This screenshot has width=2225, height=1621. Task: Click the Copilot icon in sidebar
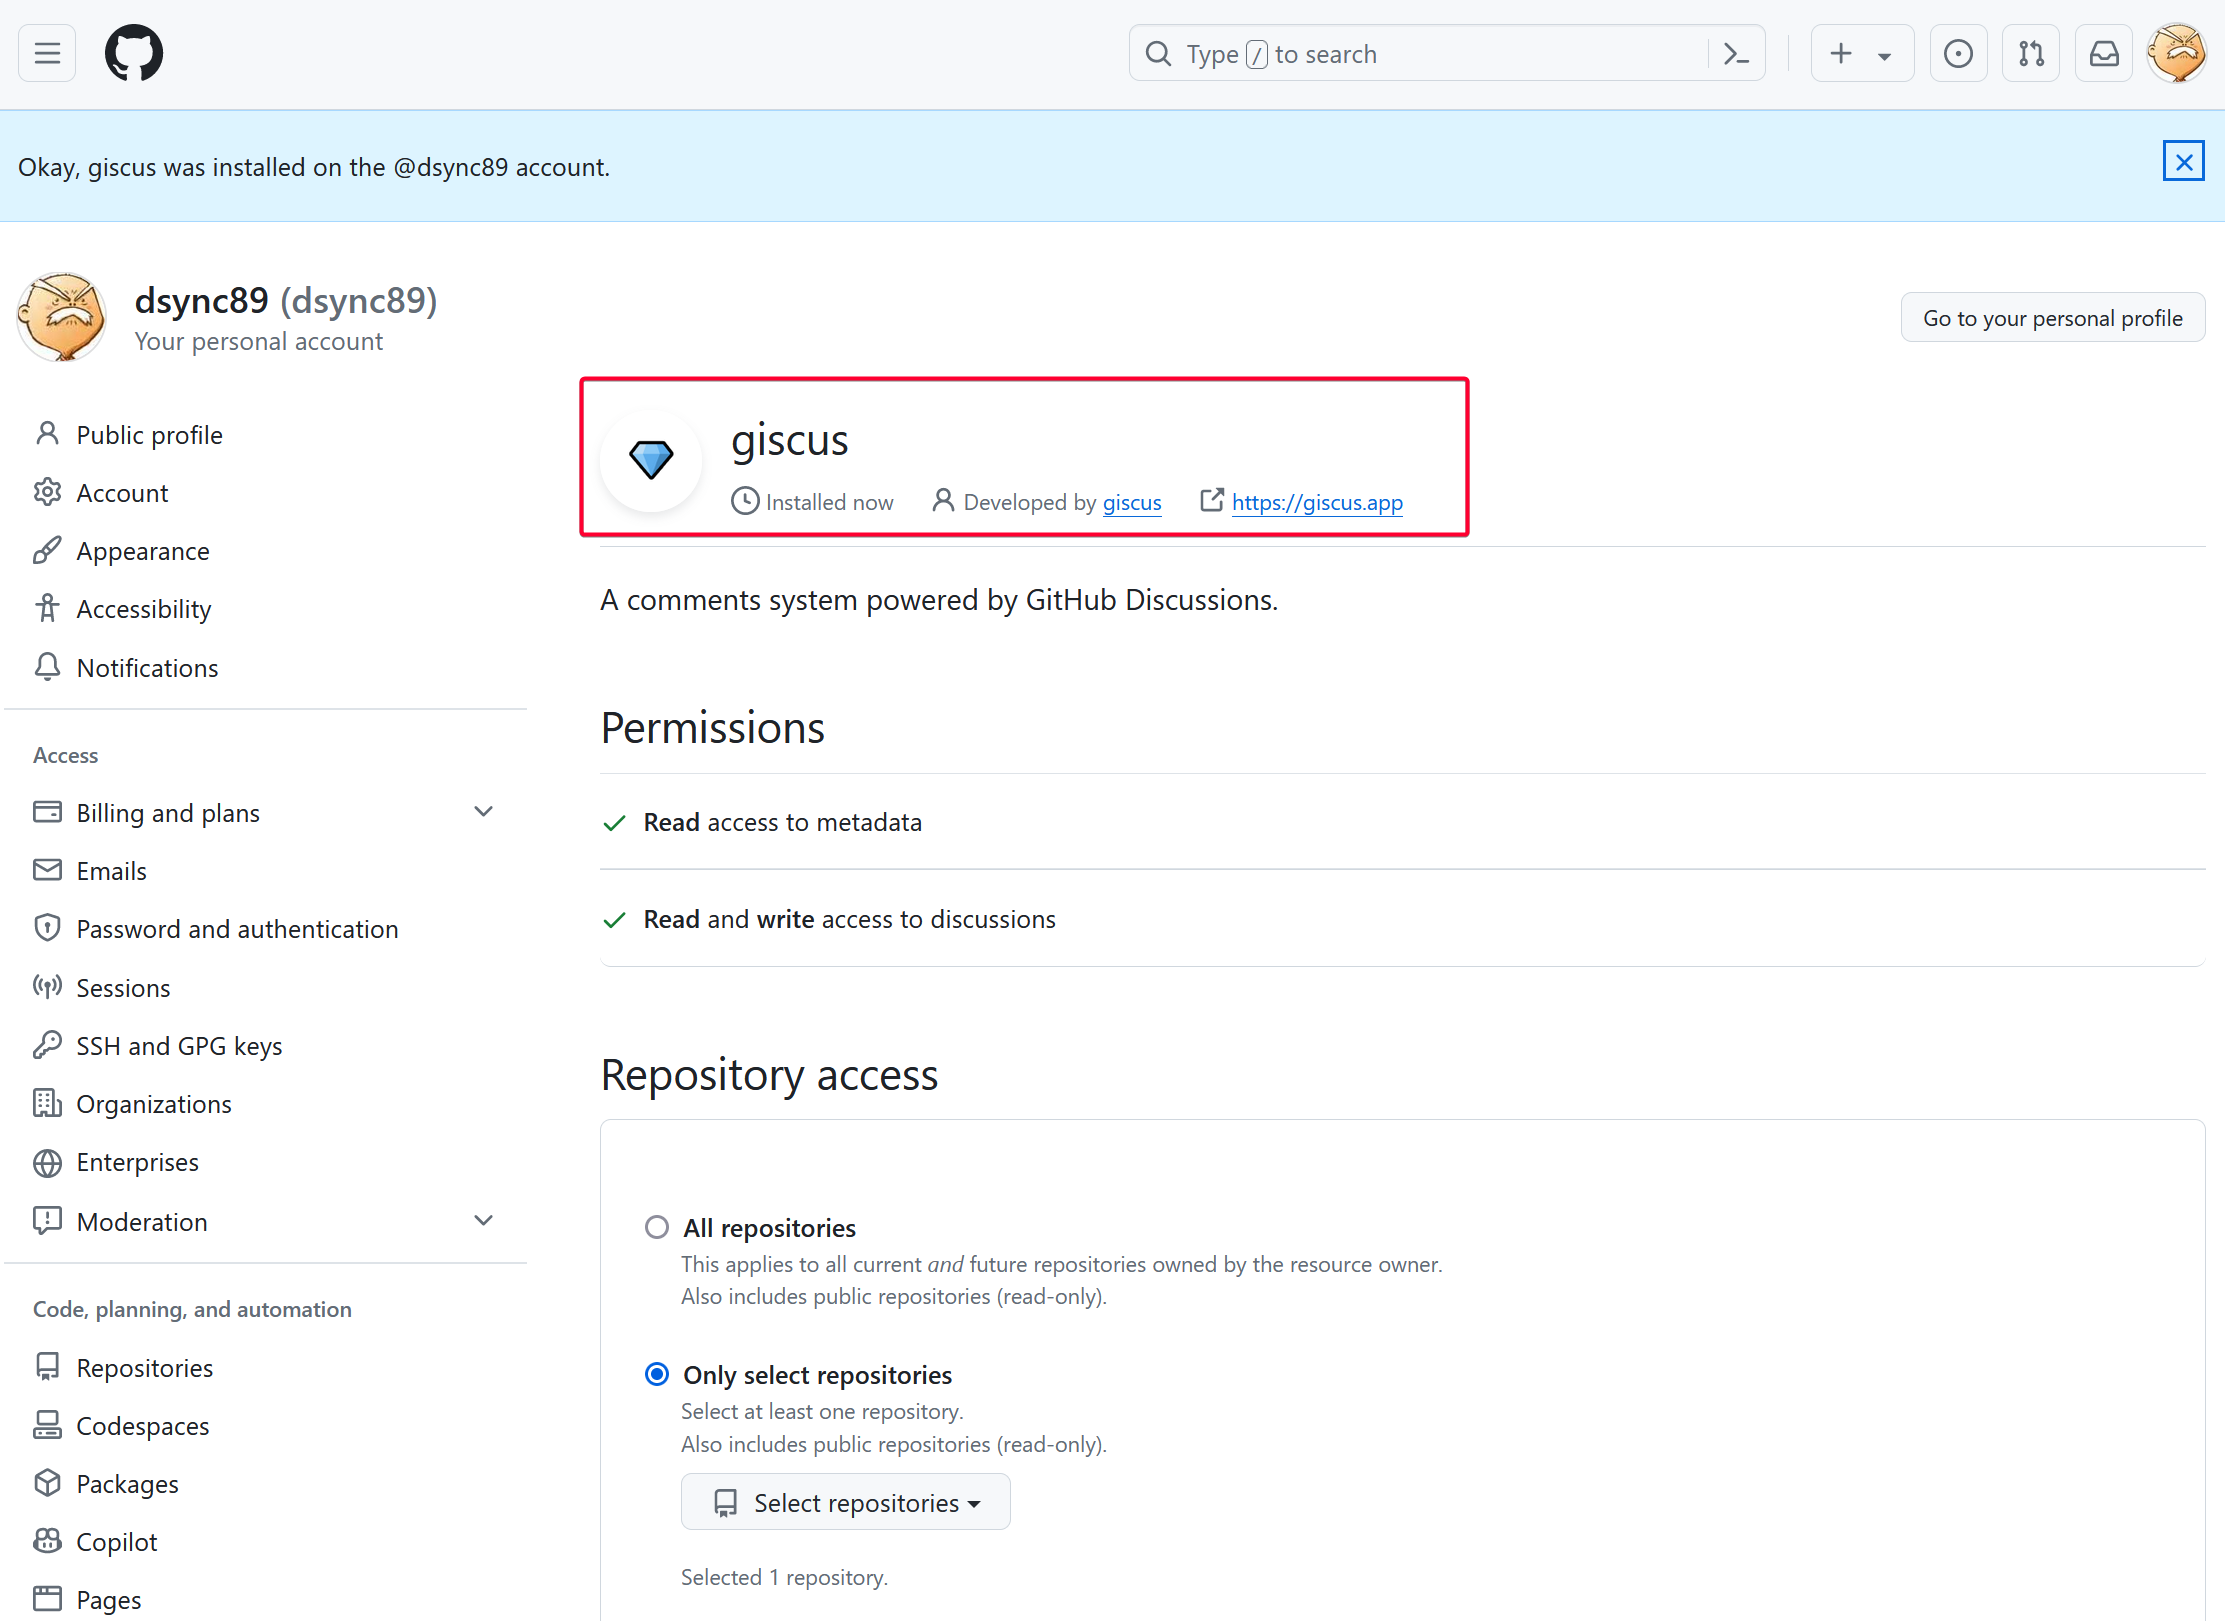[47, 1541]
